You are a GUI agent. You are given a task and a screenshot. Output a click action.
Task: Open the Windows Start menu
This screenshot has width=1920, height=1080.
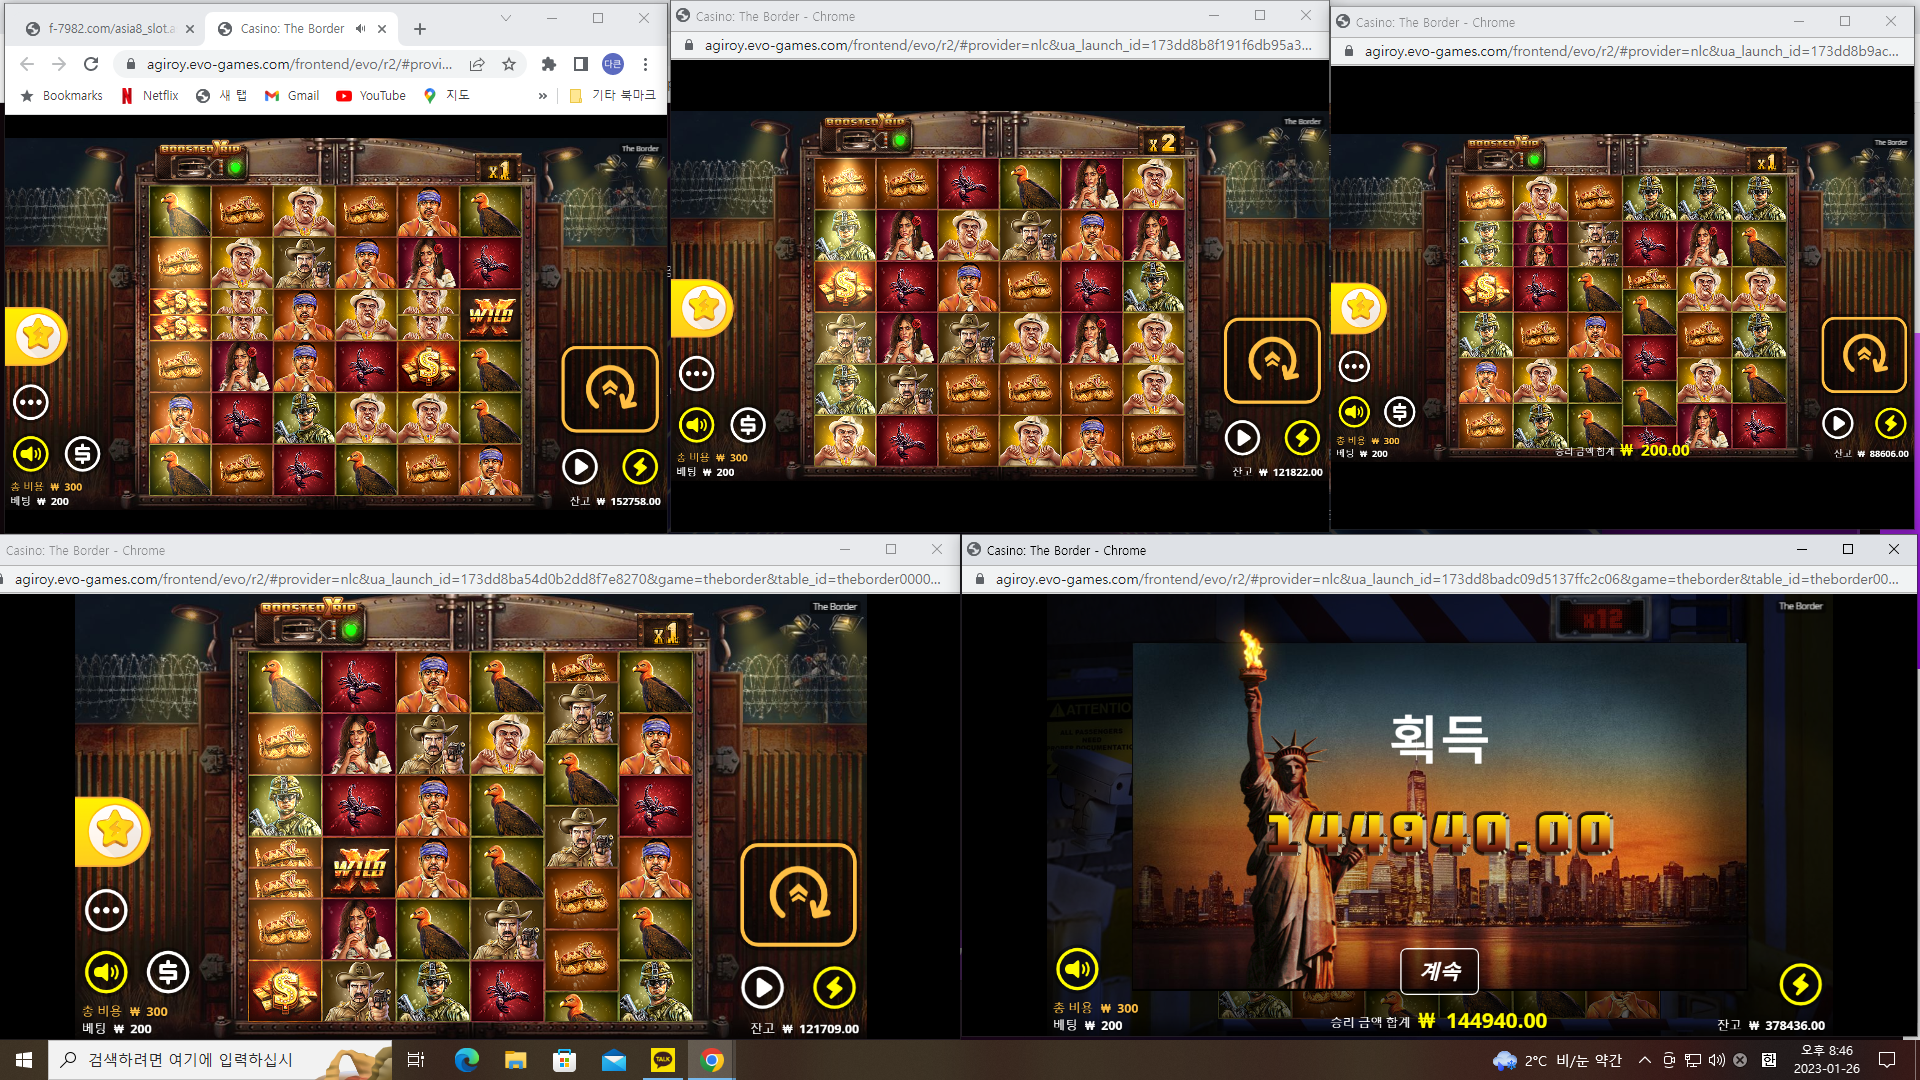[x=24, y=1060]
